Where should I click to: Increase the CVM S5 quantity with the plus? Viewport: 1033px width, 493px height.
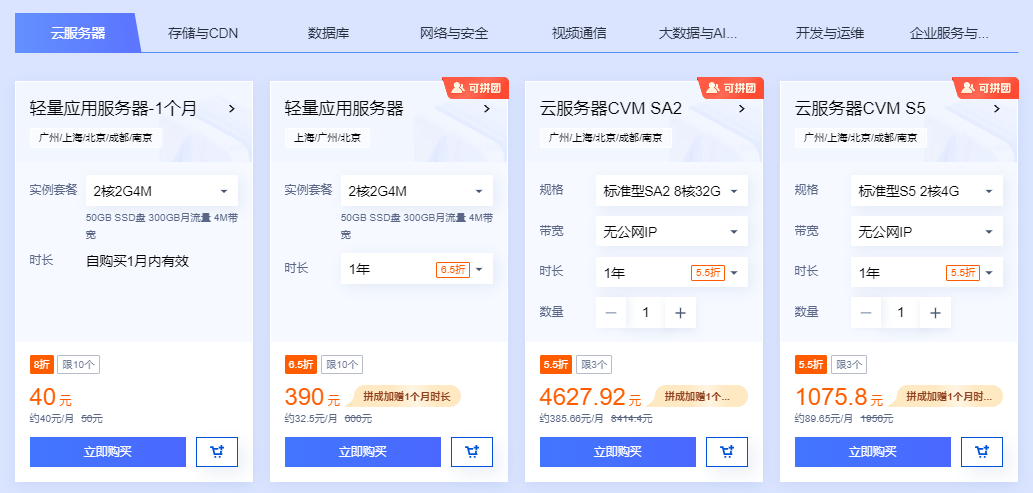click(935, 313)
